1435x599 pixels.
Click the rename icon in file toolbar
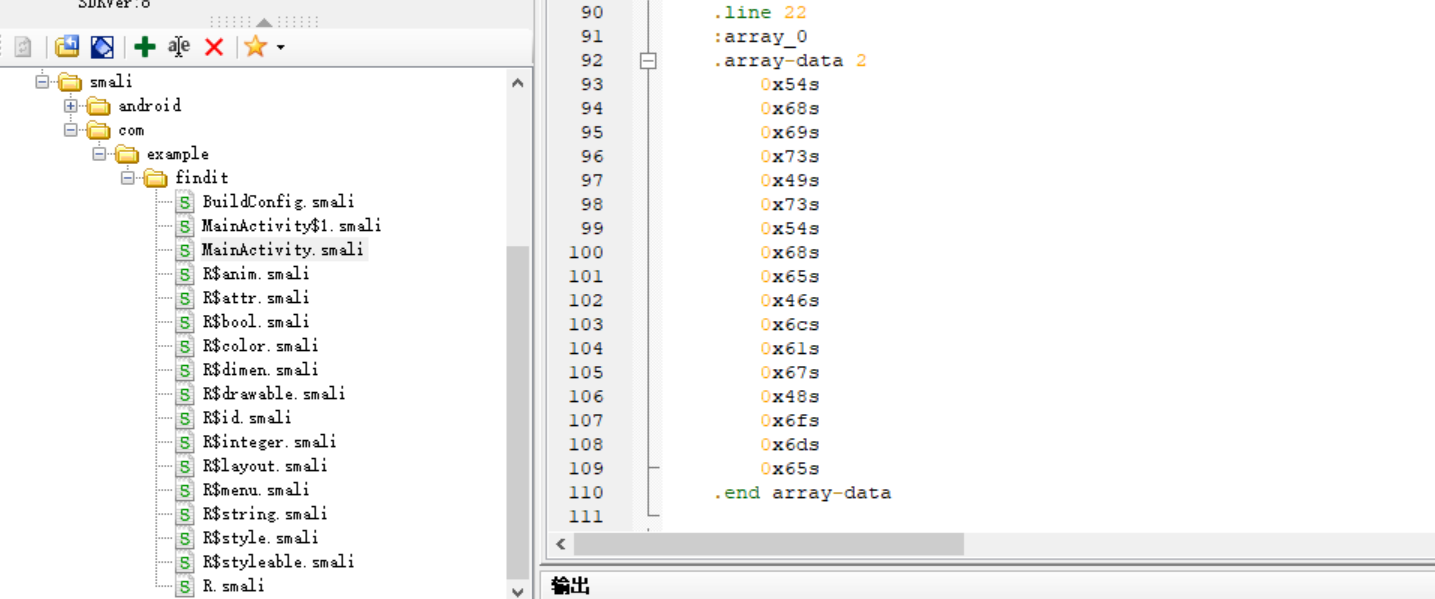click(x=179, y=47)
